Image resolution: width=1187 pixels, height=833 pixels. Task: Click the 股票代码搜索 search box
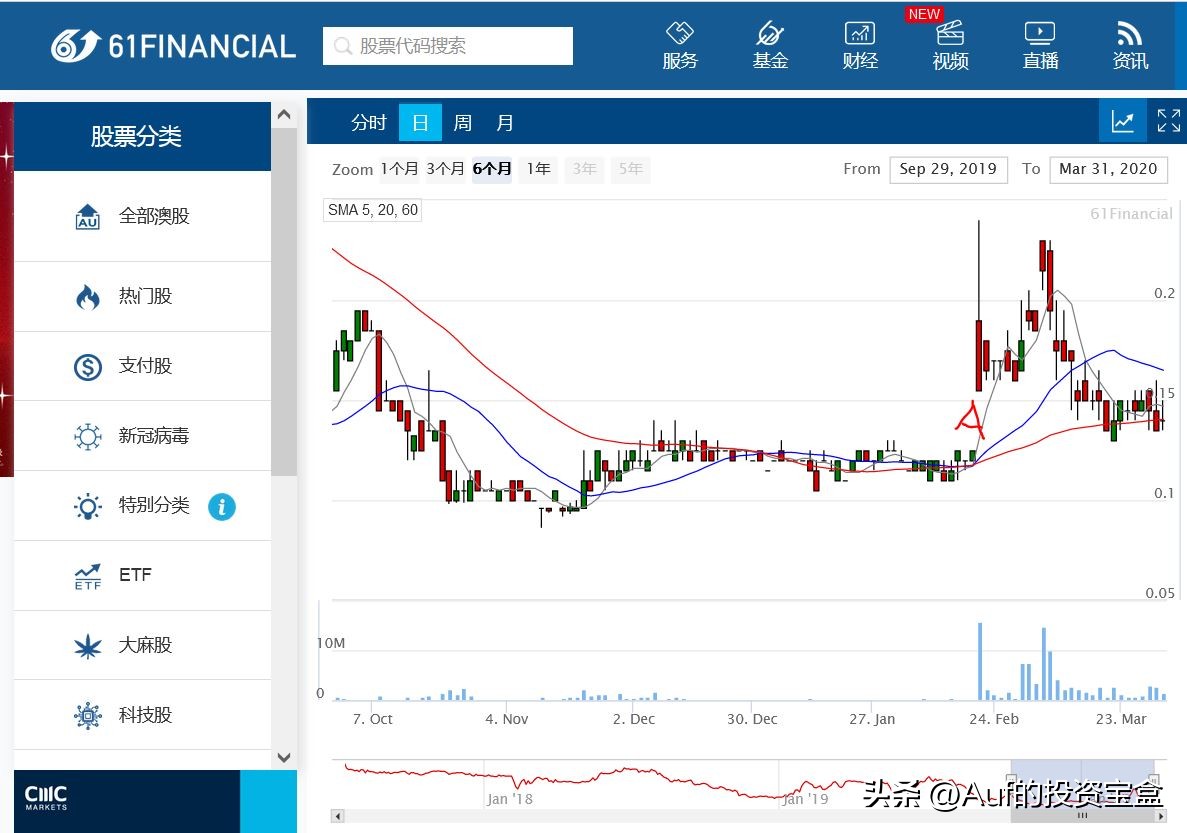448,46
